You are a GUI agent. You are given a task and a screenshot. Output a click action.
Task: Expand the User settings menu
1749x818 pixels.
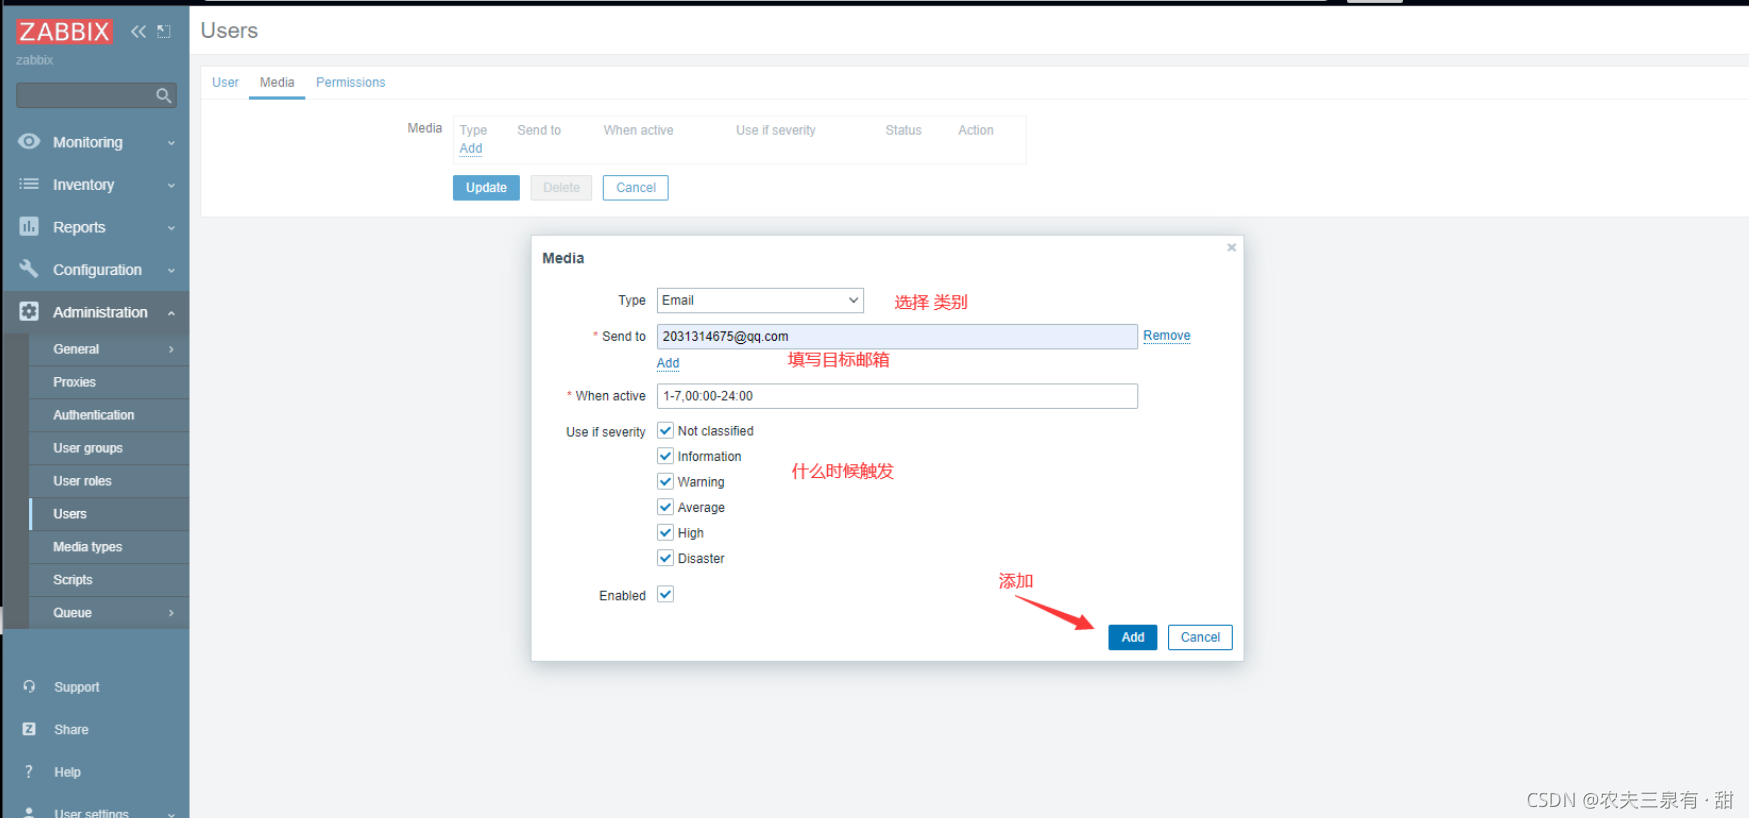pos(171,813)
